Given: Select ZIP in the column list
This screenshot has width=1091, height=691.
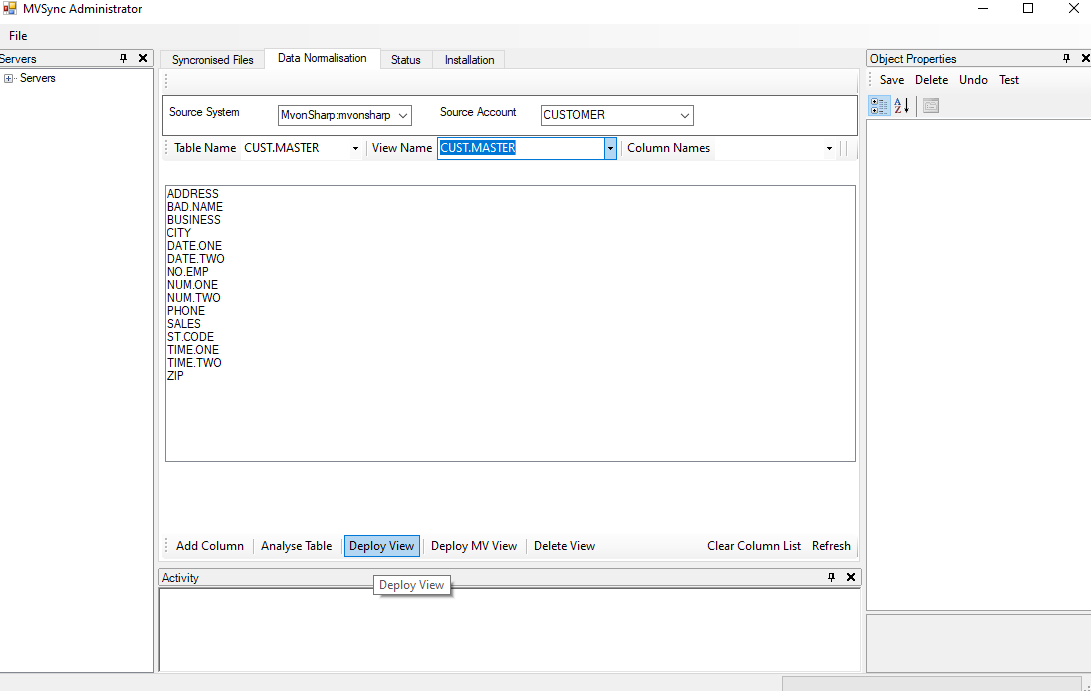Looking at the screenshot, I should tap(175, 376).
